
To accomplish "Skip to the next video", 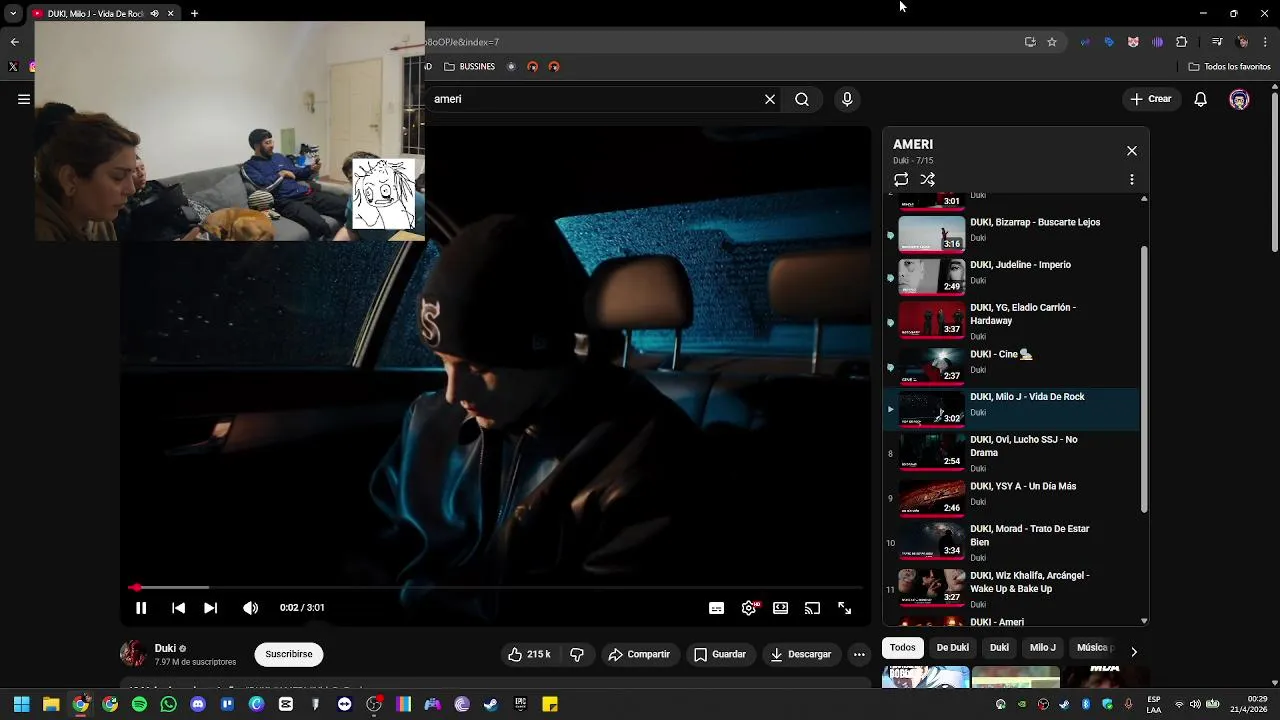I will pyautogui.click(x=210, y=608).
